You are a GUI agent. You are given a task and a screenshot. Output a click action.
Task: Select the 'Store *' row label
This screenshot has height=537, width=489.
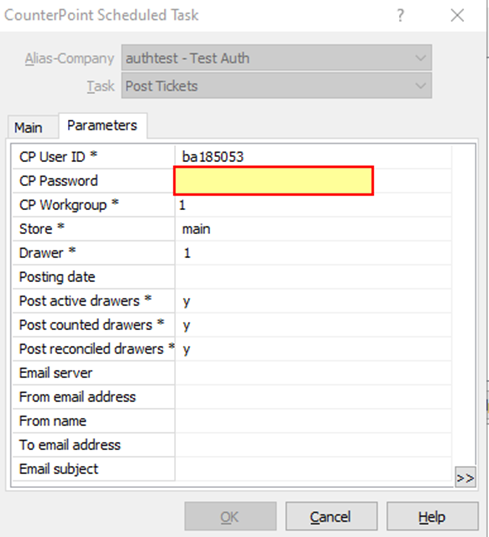[x=41, y=228]
